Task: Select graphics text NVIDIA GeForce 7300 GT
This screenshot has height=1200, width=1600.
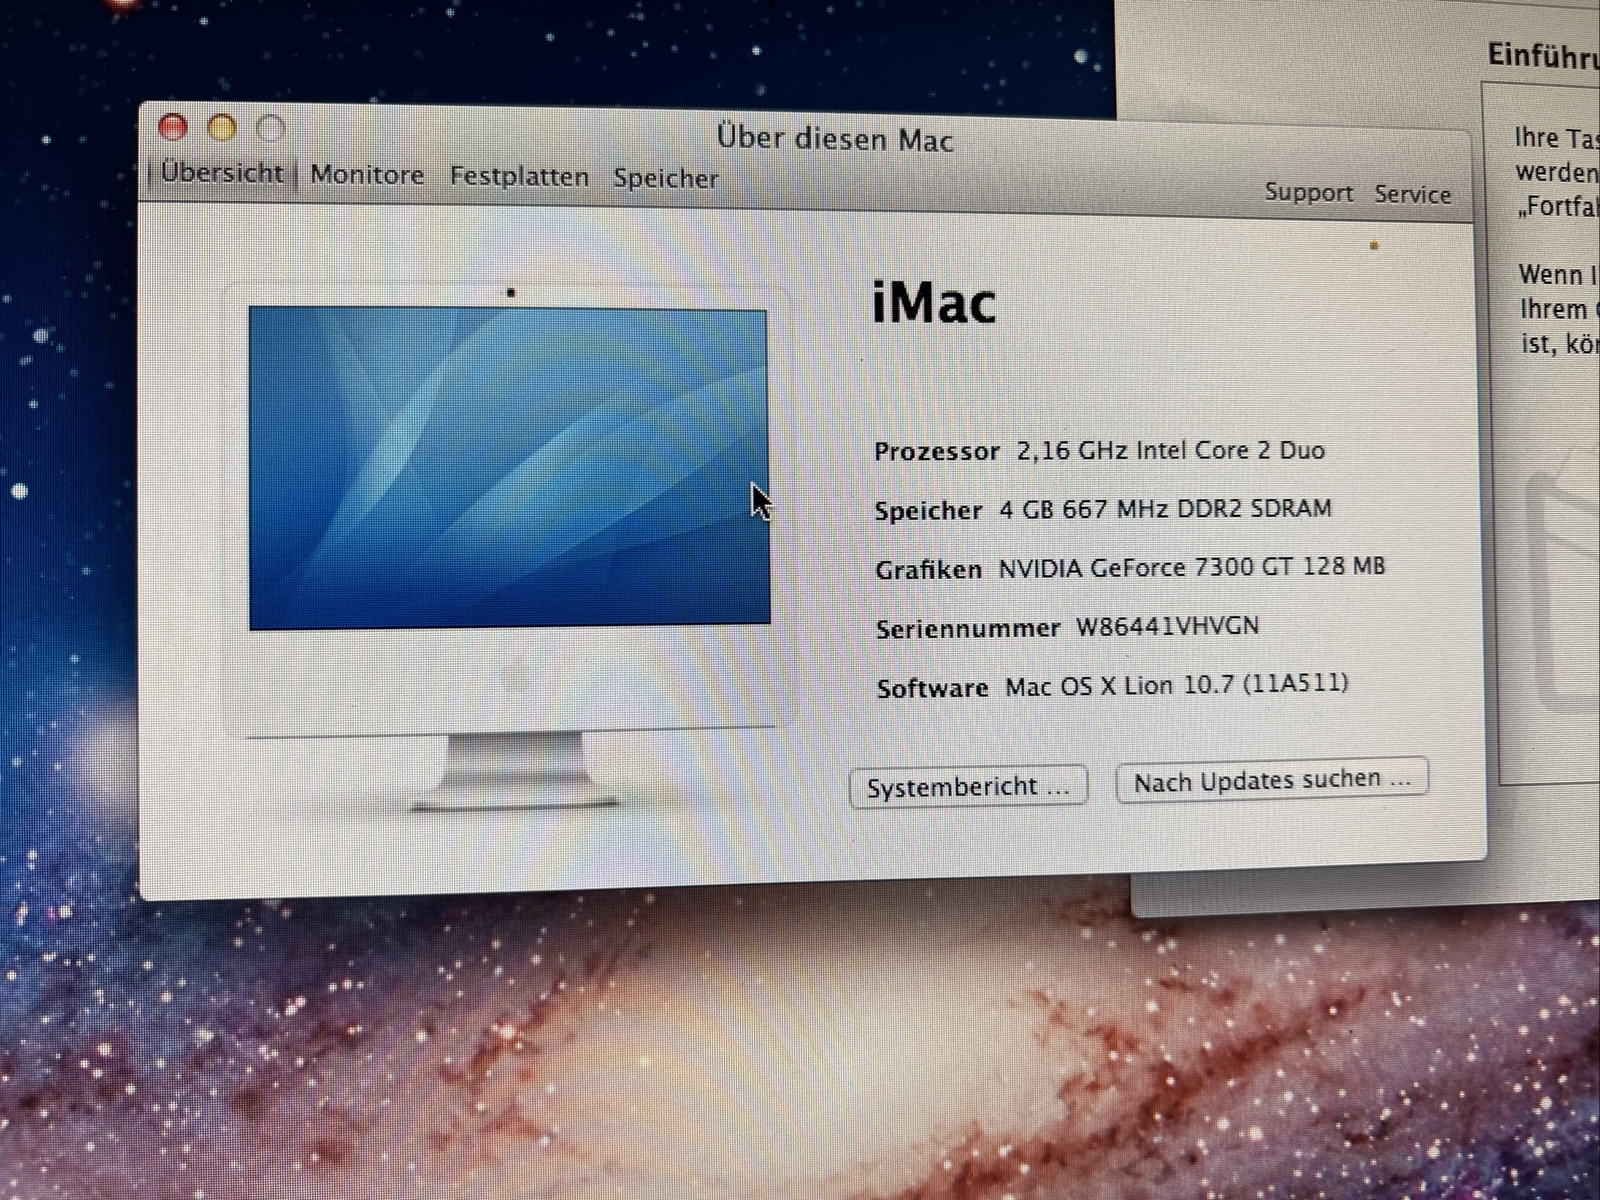Action: (x=1146, y=567)
